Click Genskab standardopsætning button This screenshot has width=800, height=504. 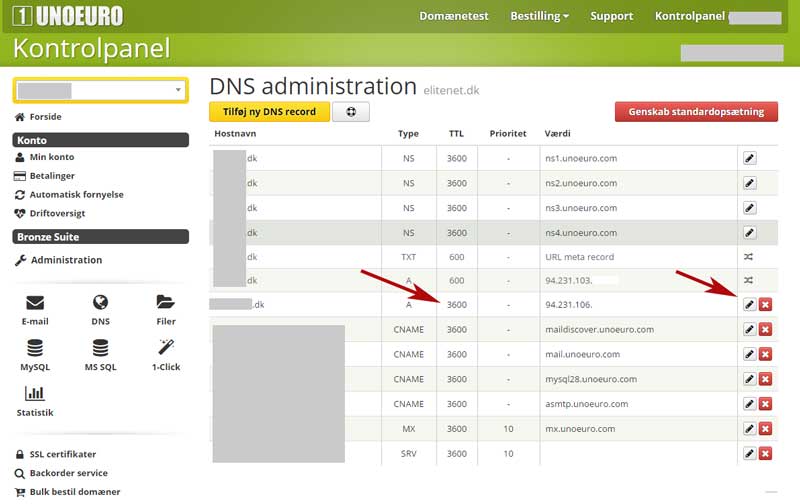tap(696, 112)
